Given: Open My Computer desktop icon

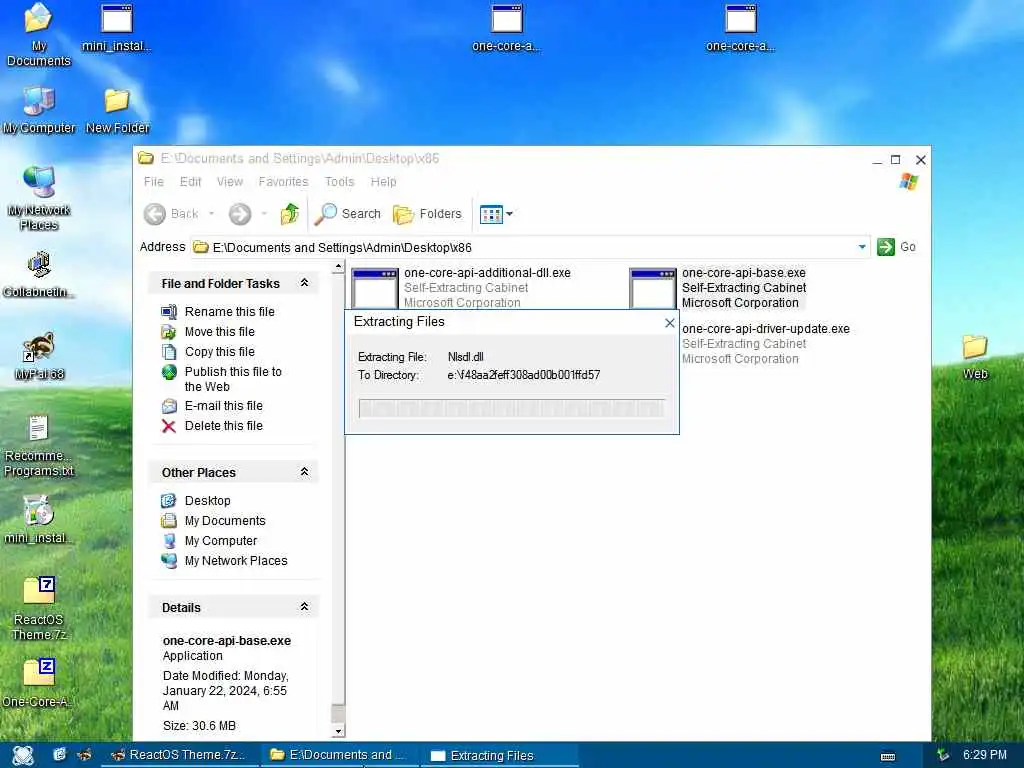Looking at the screenshot, I should click(39, 110).
